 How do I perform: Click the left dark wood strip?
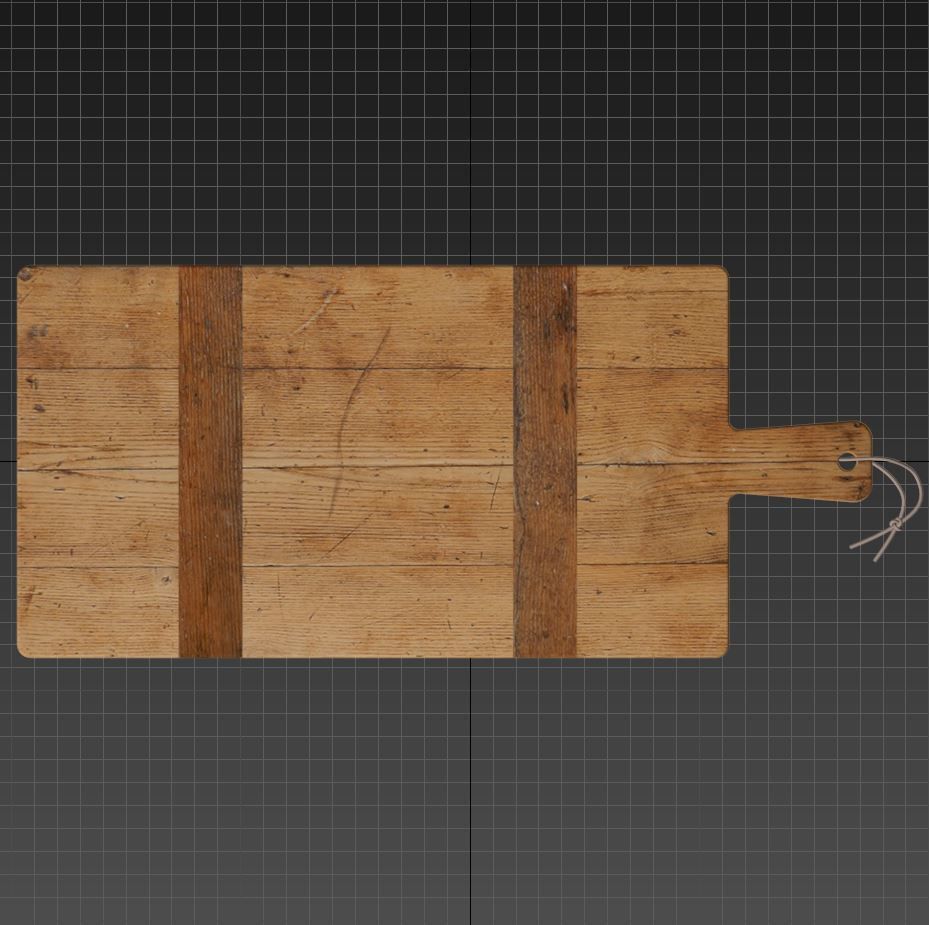pos(210,462)
